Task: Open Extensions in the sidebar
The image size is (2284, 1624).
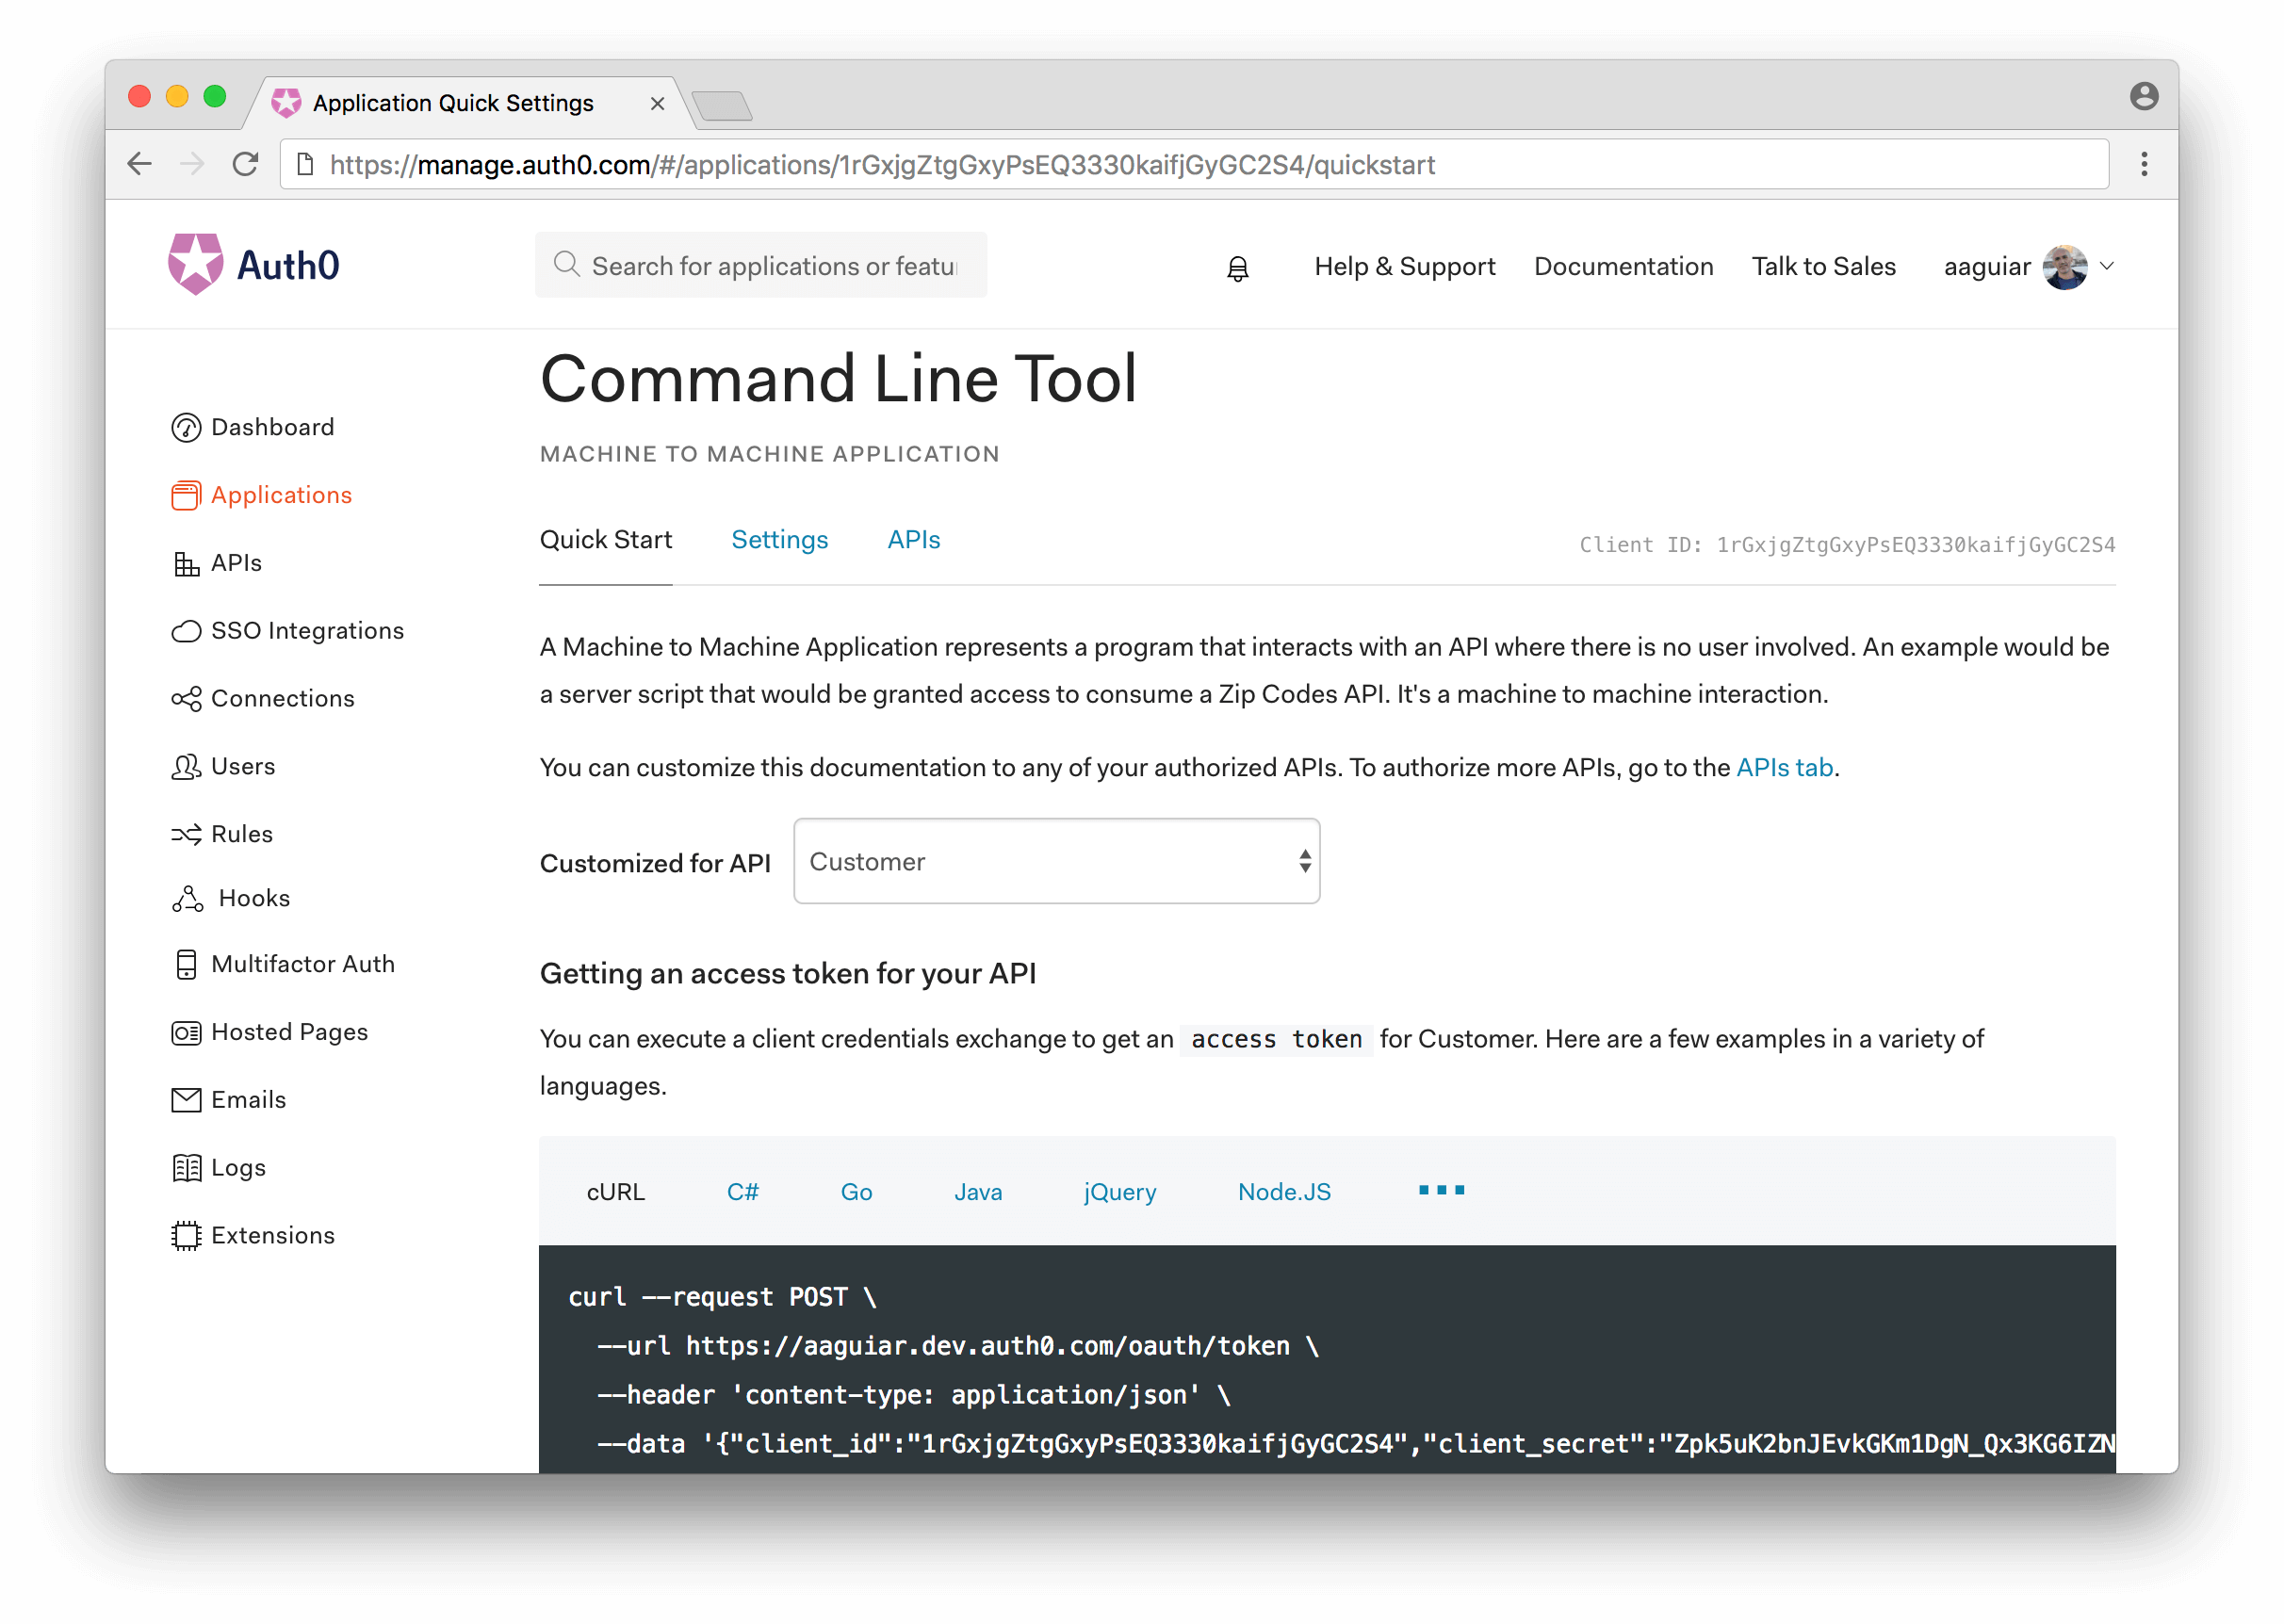Action: click(253, 1237)
